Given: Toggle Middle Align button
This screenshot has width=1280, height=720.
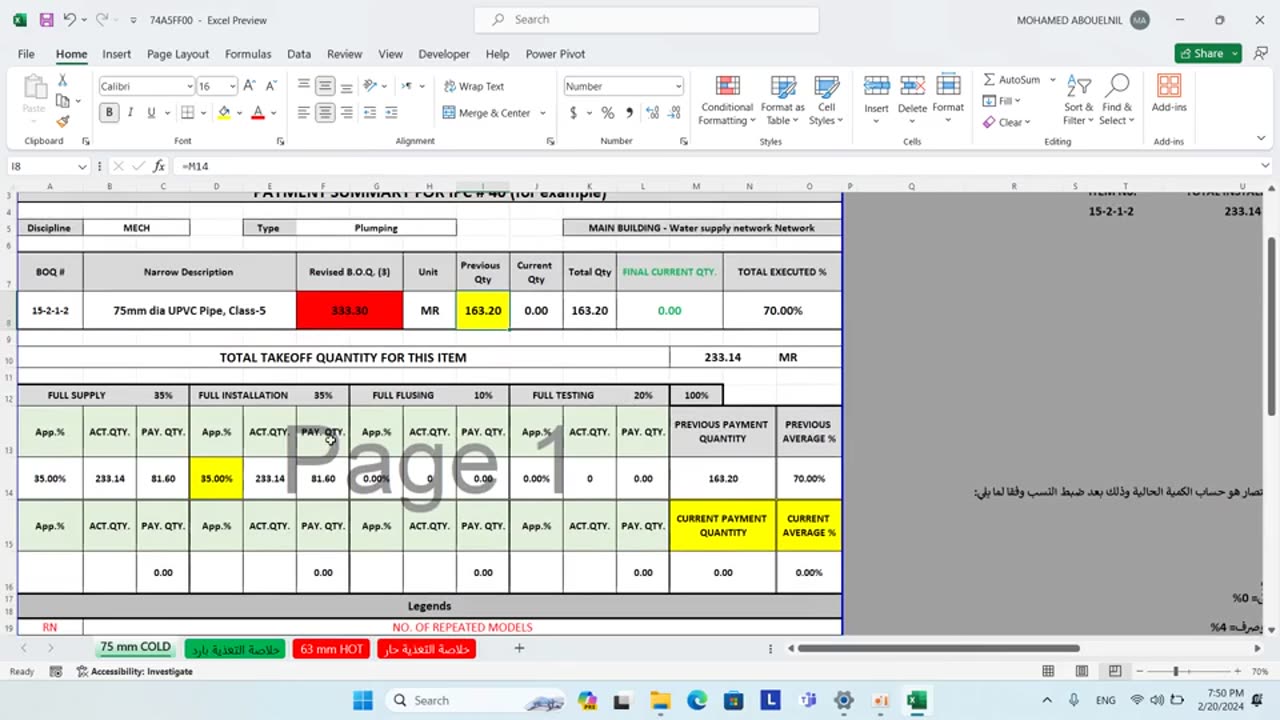Looking at the screenshot, I should [325, 86].
